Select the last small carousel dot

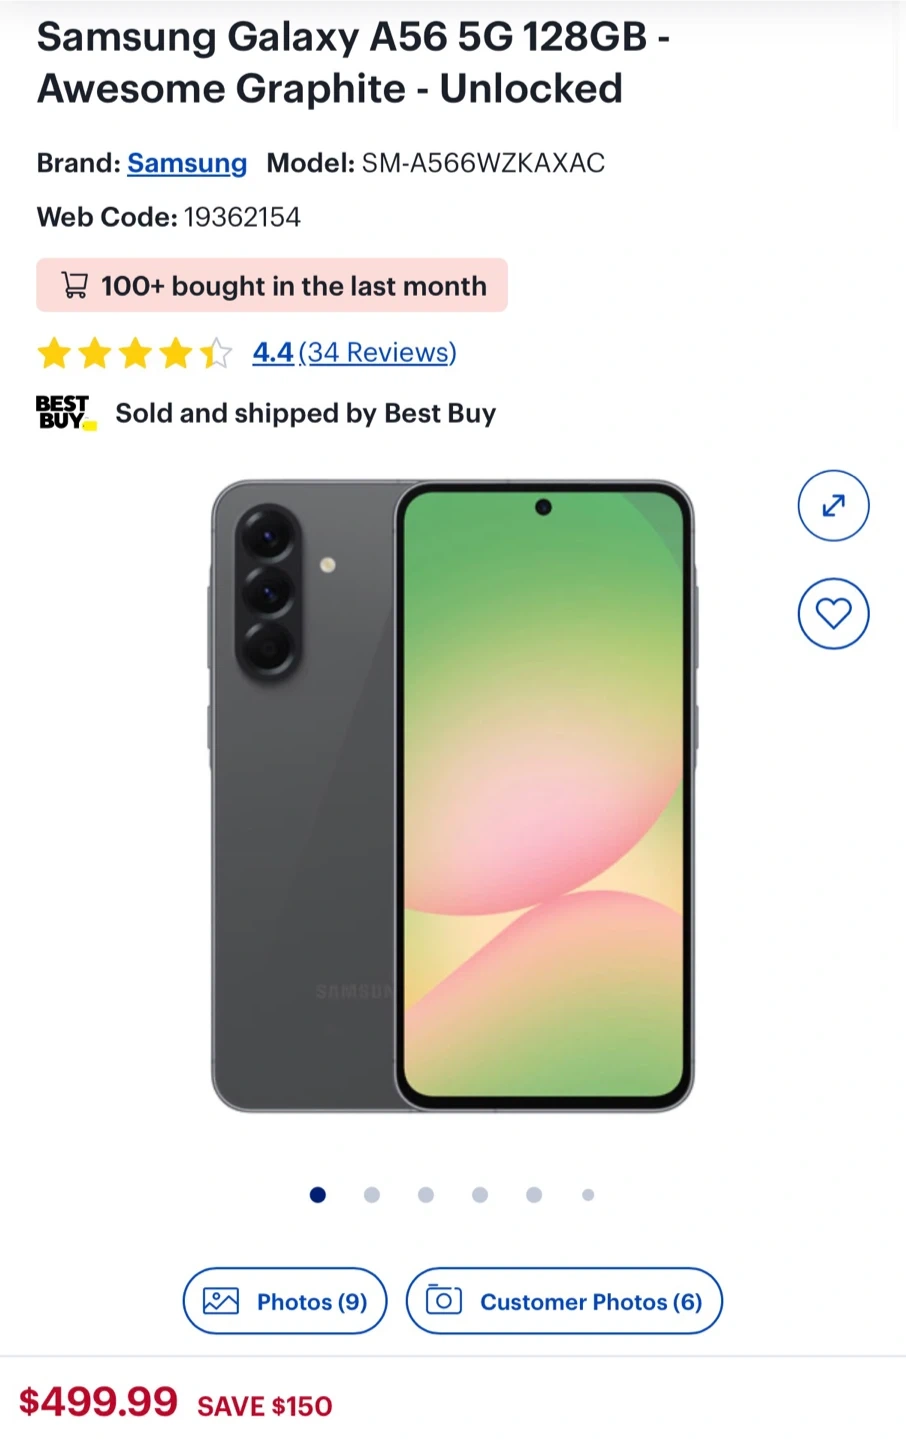tap(588, 1194)
